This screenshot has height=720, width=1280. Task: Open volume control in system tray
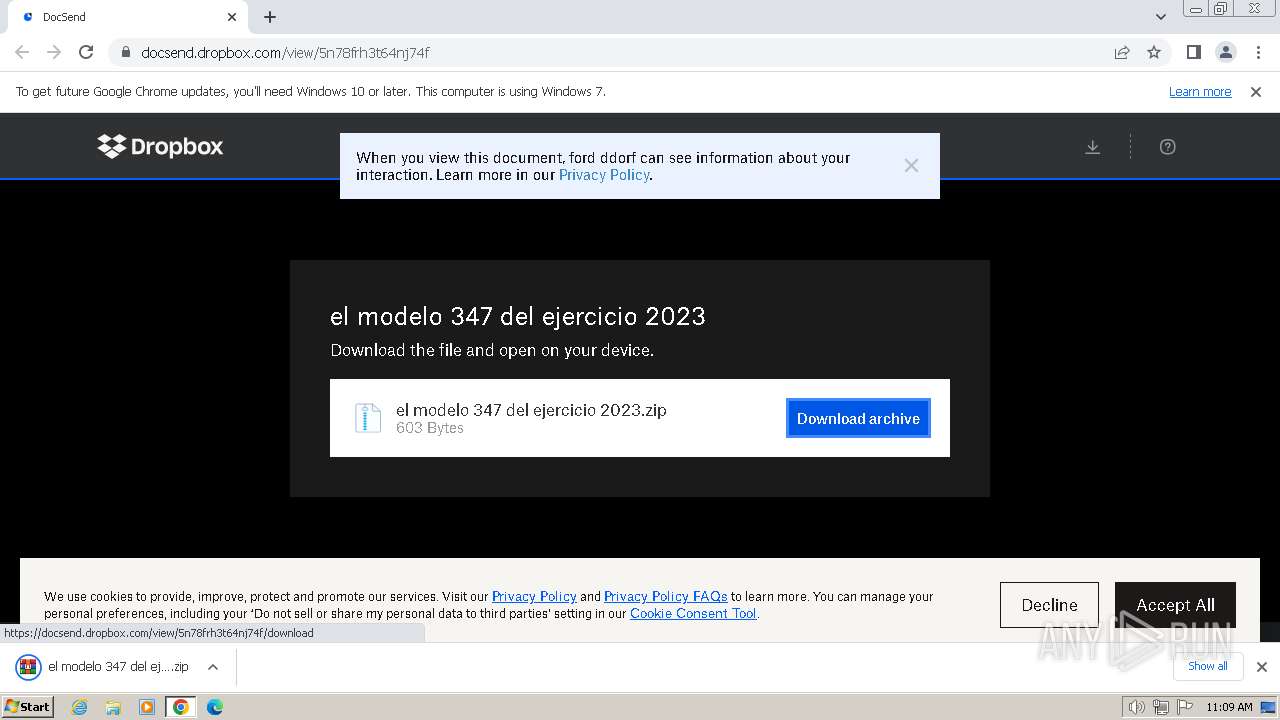[1137, 707]
